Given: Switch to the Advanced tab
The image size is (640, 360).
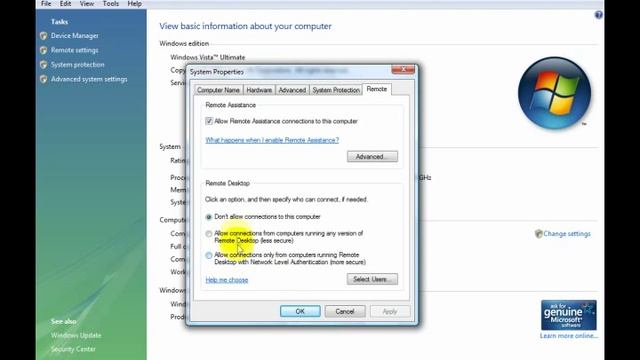Looking at the screenshot, I should click(292, 90).
